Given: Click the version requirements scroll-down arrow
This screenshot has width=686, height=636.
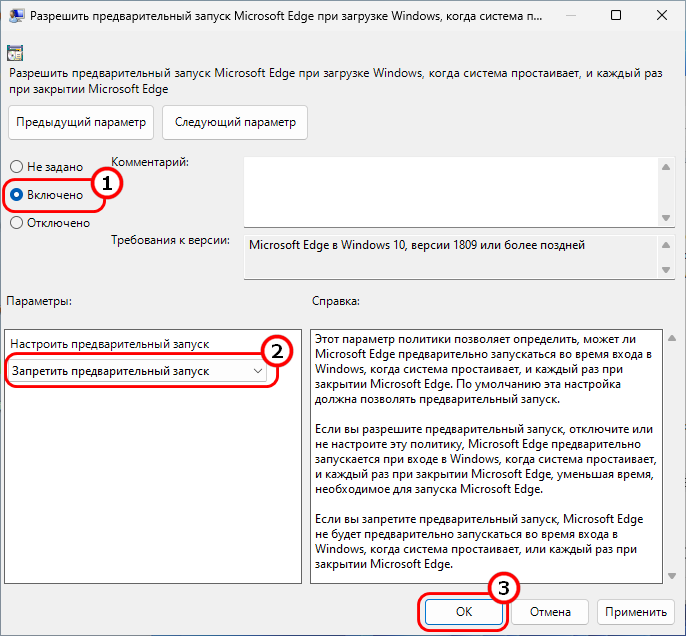Looking at the screenshot, I should click(x=666, y=269).
